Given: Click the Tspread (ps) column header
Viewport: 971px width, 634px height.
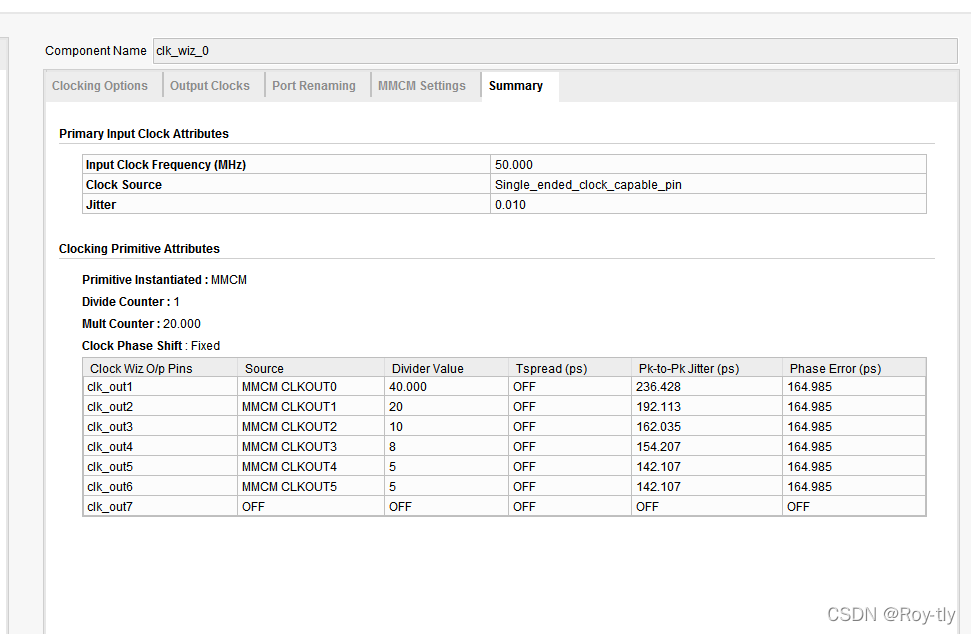Looking at the screenshot, I should [570, 368].
